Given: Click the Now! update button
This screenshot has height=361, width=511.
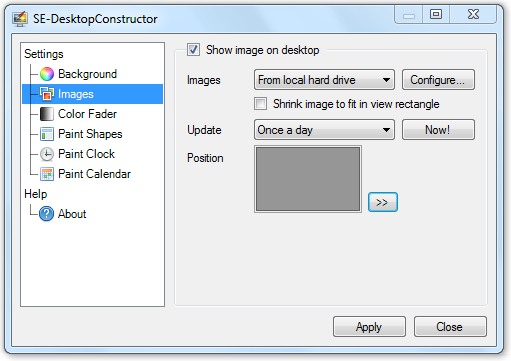Looking at the screenshot, I should pos(438,130).
